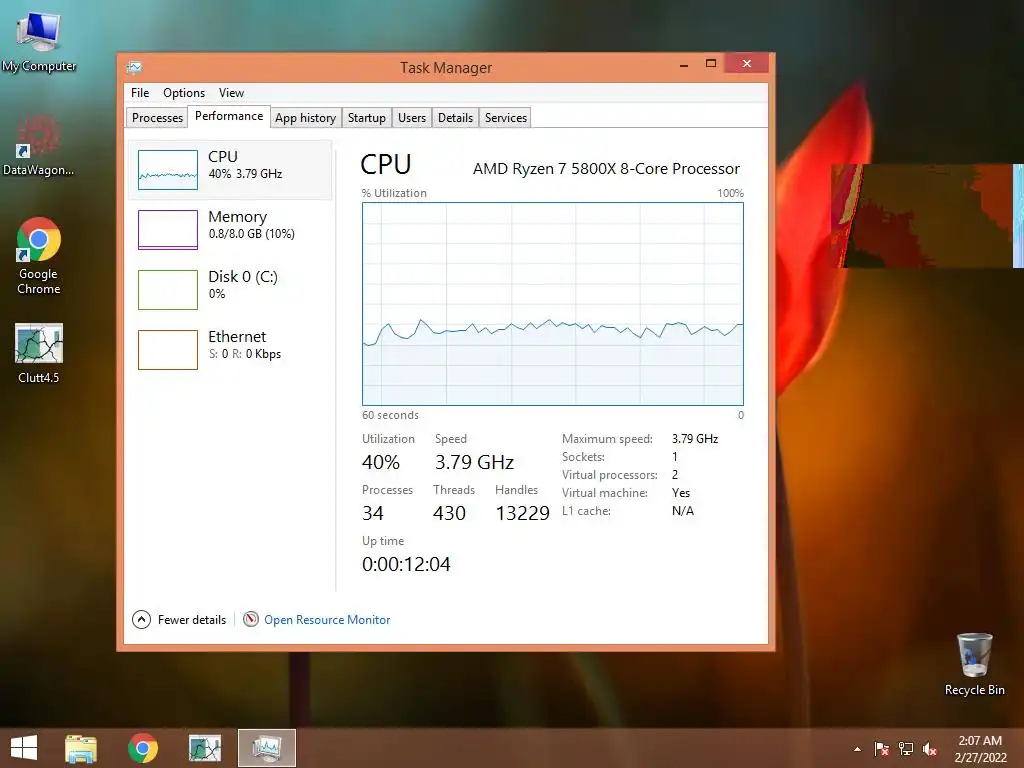Open the File menu

[x=140, y=93]
